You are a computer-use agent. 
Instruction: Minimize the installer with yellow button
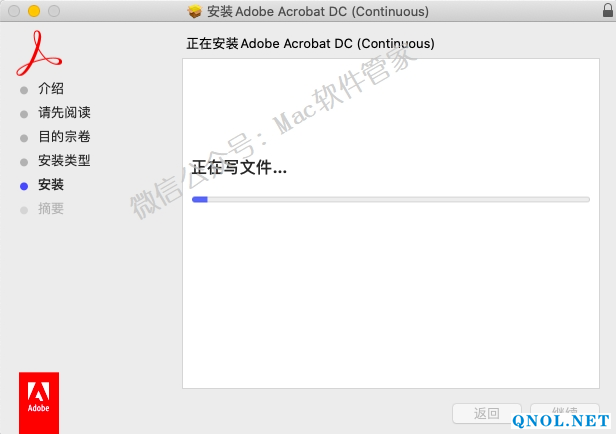coord(34,11)
